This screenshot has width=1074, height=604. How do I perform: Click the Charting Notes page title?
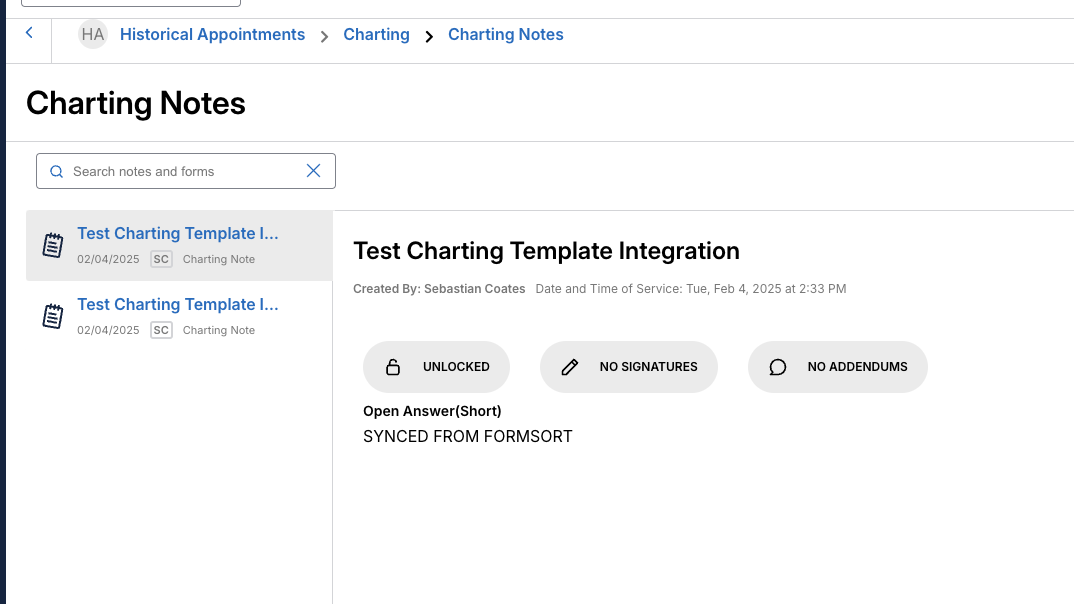[x=136, y=103]
